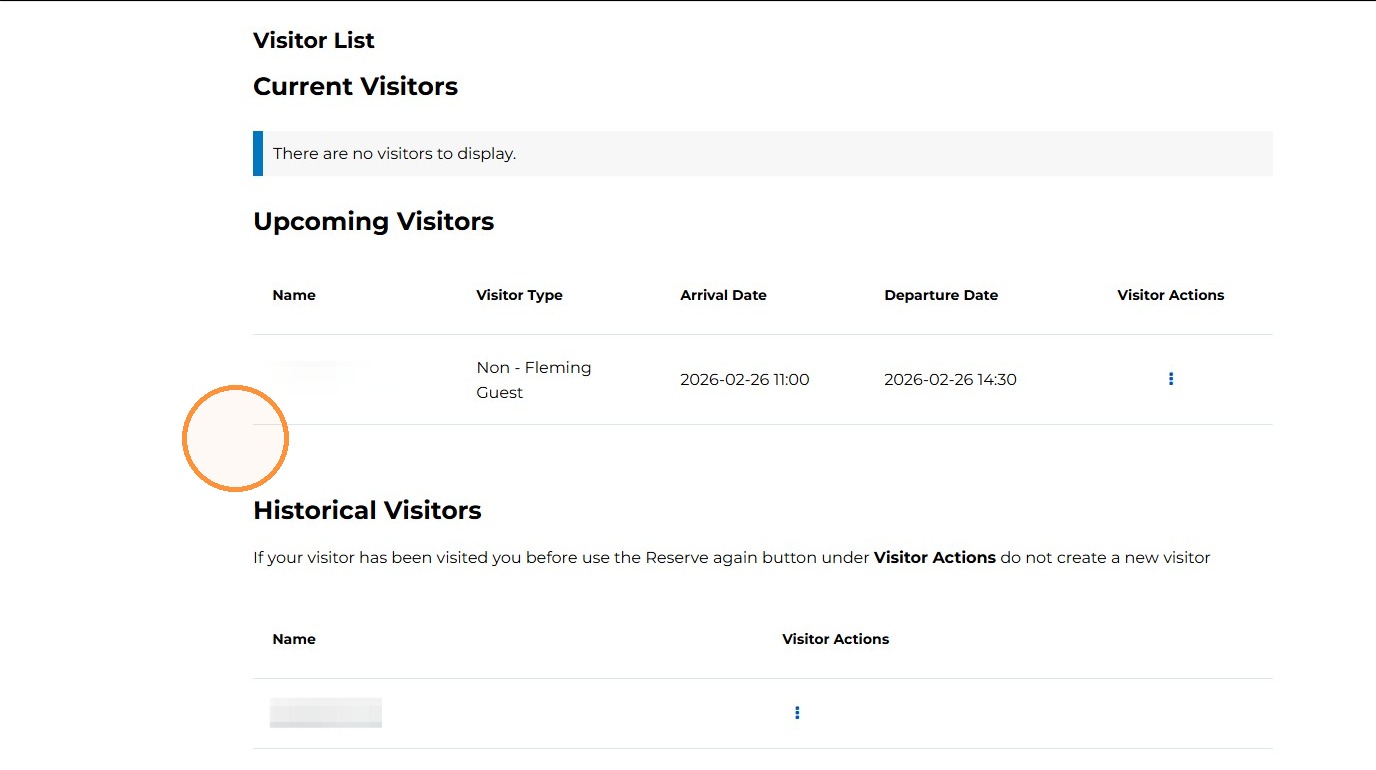Viewport: 1376px width, 770px height.
Task: Select the Arrival Date column header
Action: point(723,295)
